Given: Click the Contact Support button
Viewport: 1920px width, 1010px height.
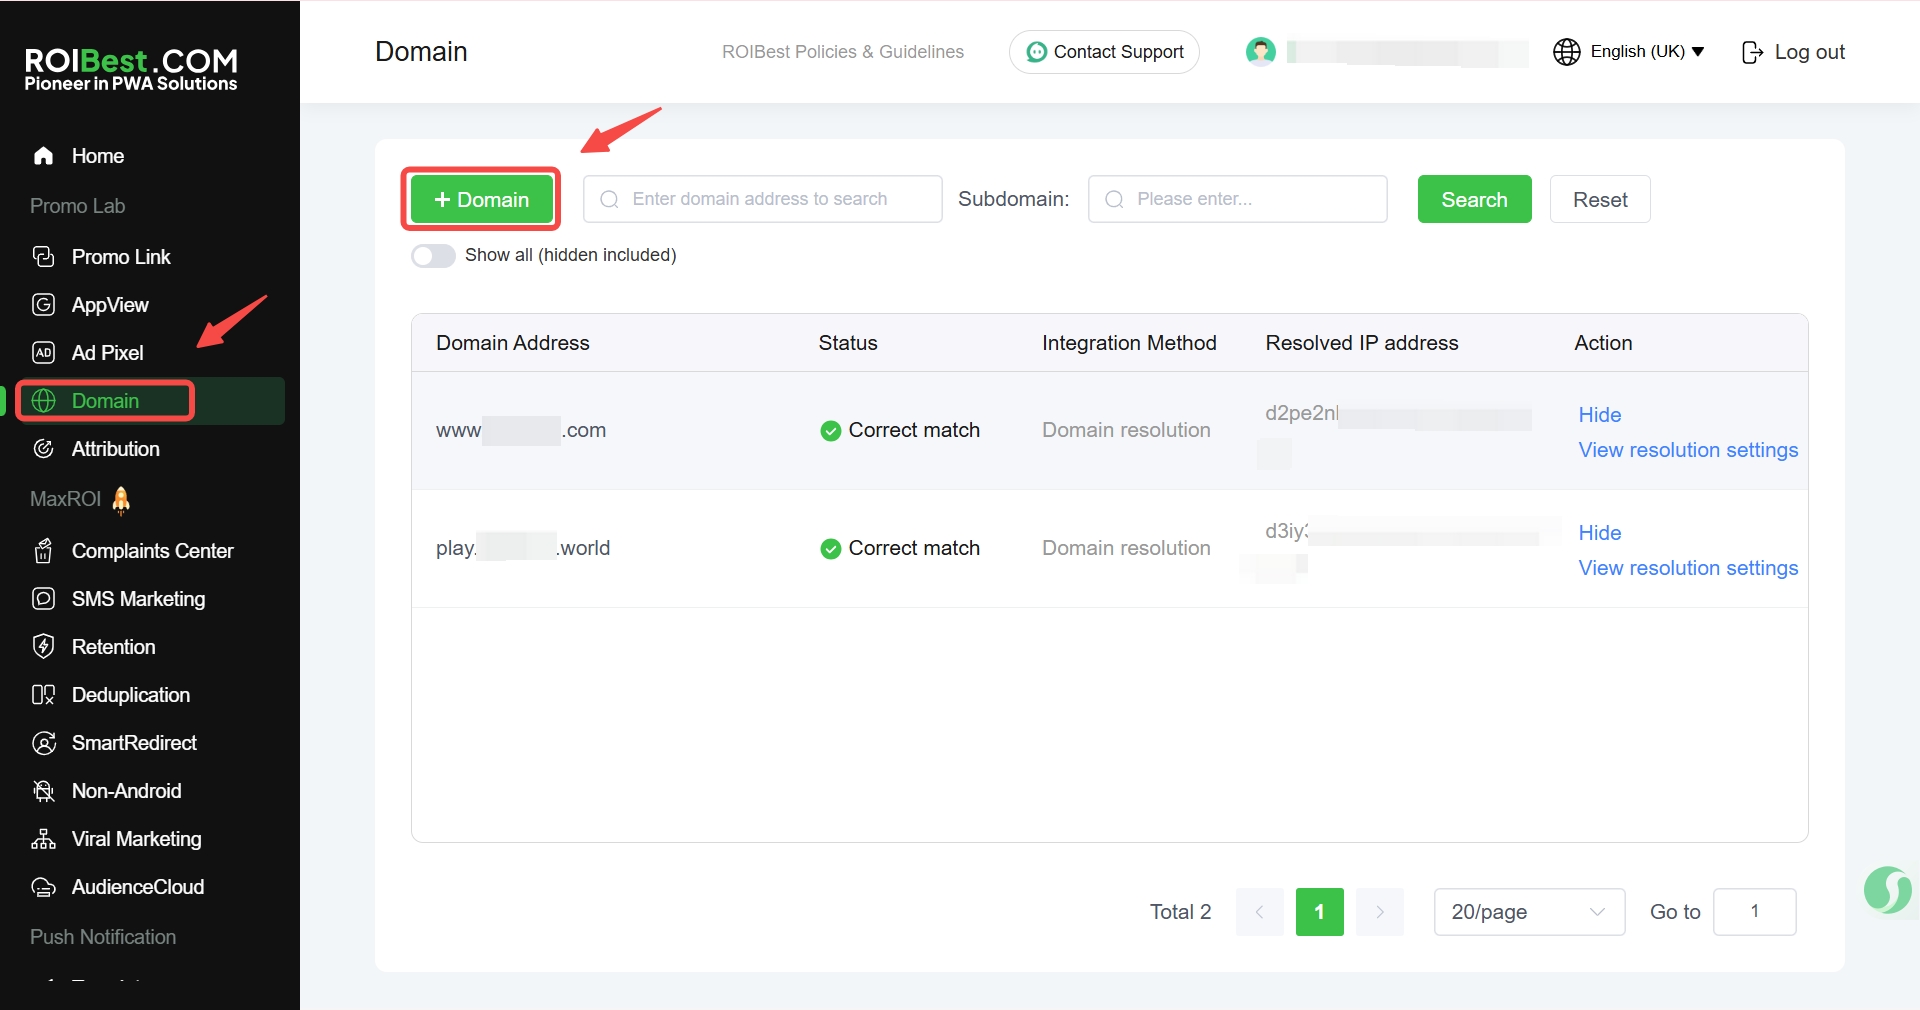Looking at the screenshot, I should (x=1104, y=52).
